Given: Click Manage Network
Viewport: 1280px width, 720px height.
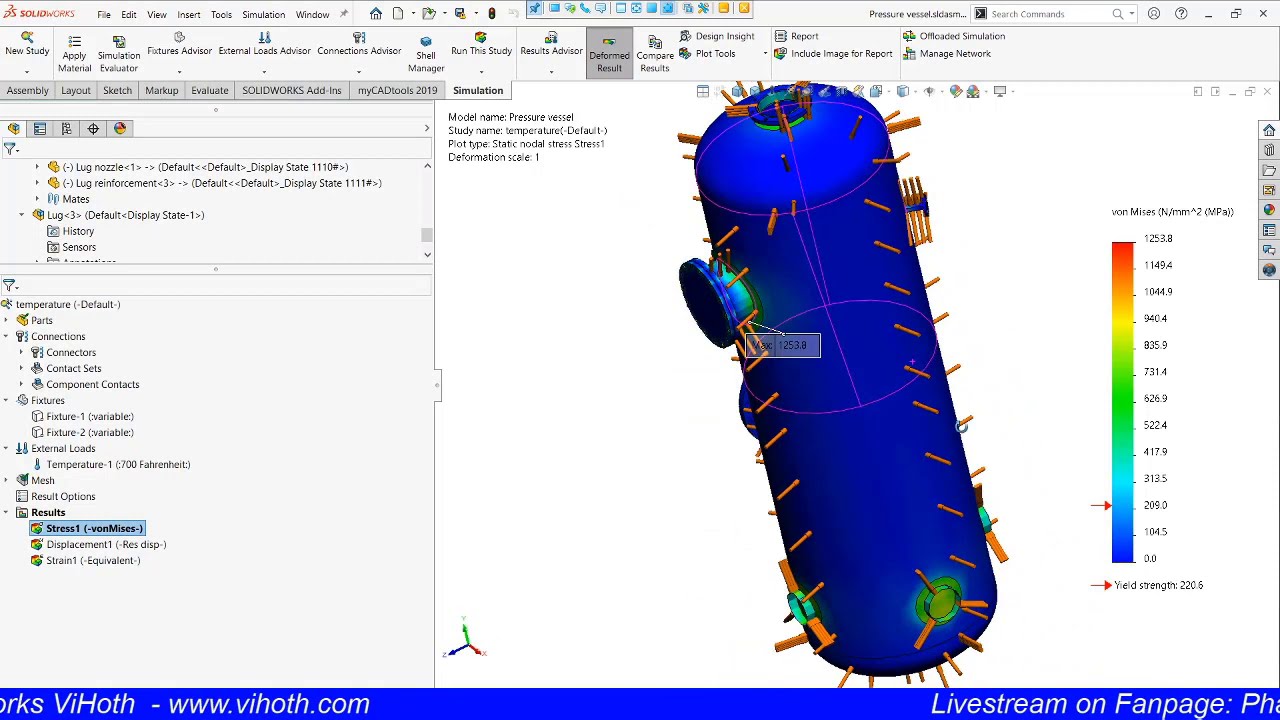Looking at the screenshot, I should [947, 53].
